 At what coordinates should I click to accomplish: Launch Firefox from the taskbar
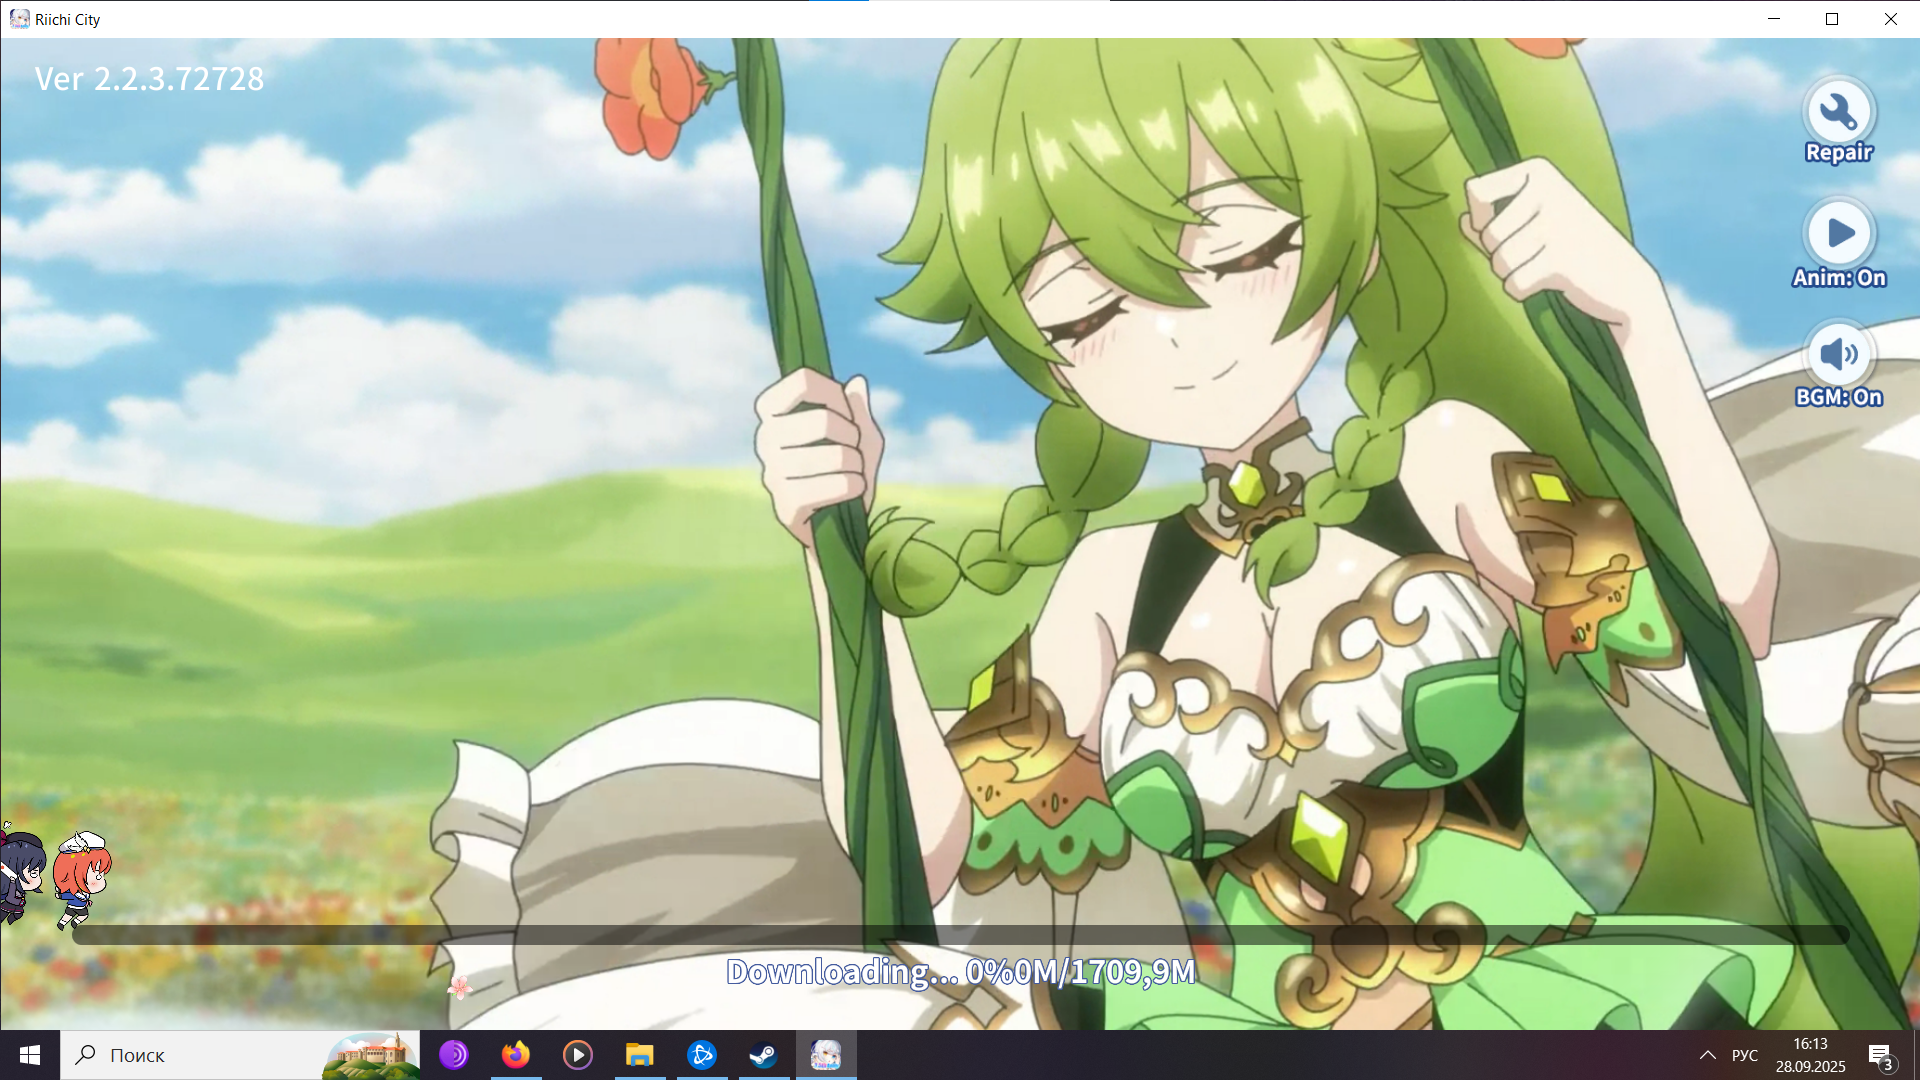516,1055
